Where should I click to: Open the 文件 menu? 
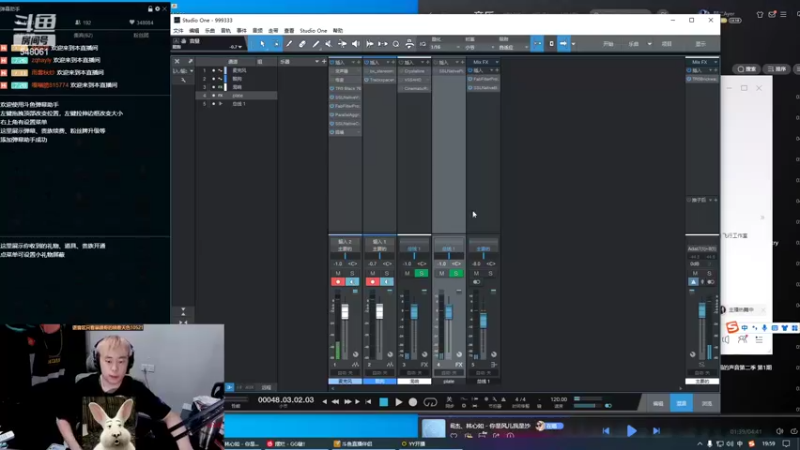tap(178, 31)
